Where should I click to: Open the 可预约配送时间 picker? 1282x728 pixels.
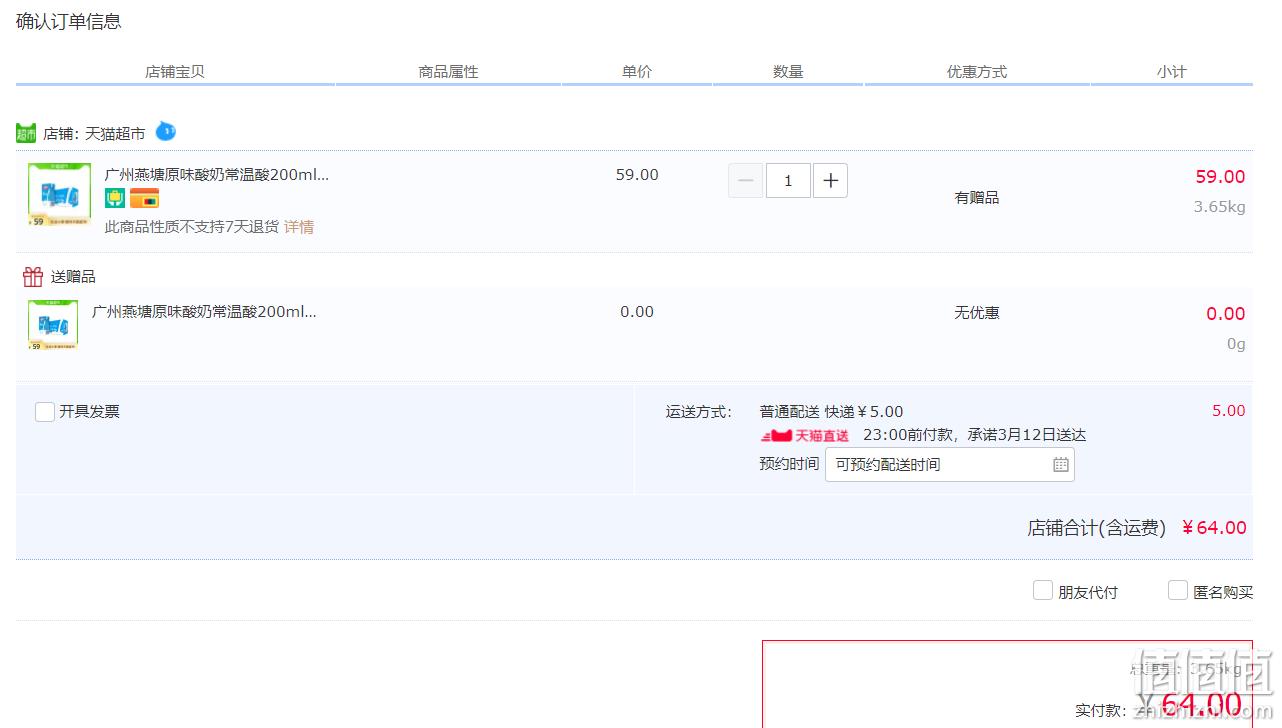click(949, 465)
